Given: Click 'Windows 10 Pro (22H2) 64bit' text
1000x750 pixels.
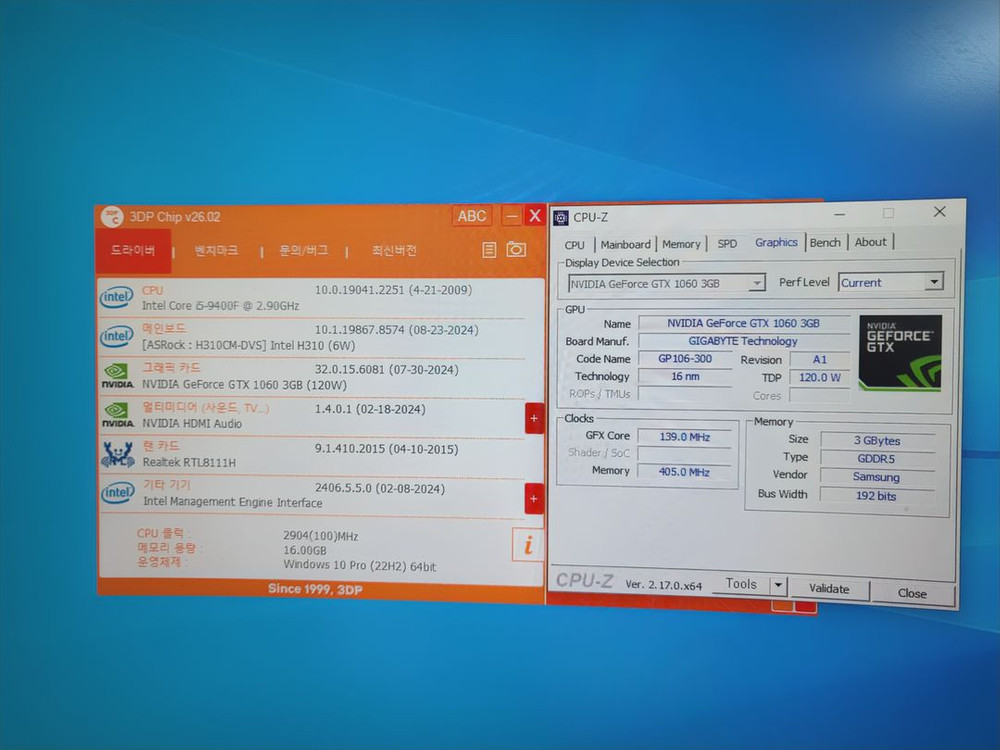Looking at the screenshot, I should tap(360, 565).
